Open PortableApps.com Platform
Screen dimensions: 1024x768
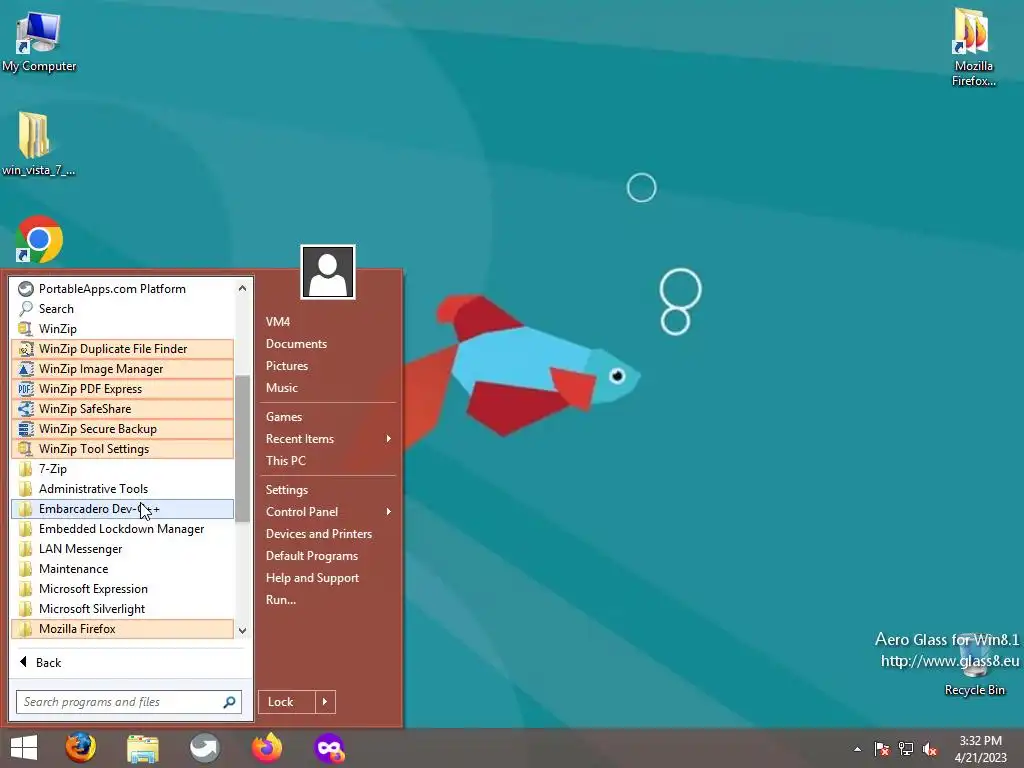[123, 289]
